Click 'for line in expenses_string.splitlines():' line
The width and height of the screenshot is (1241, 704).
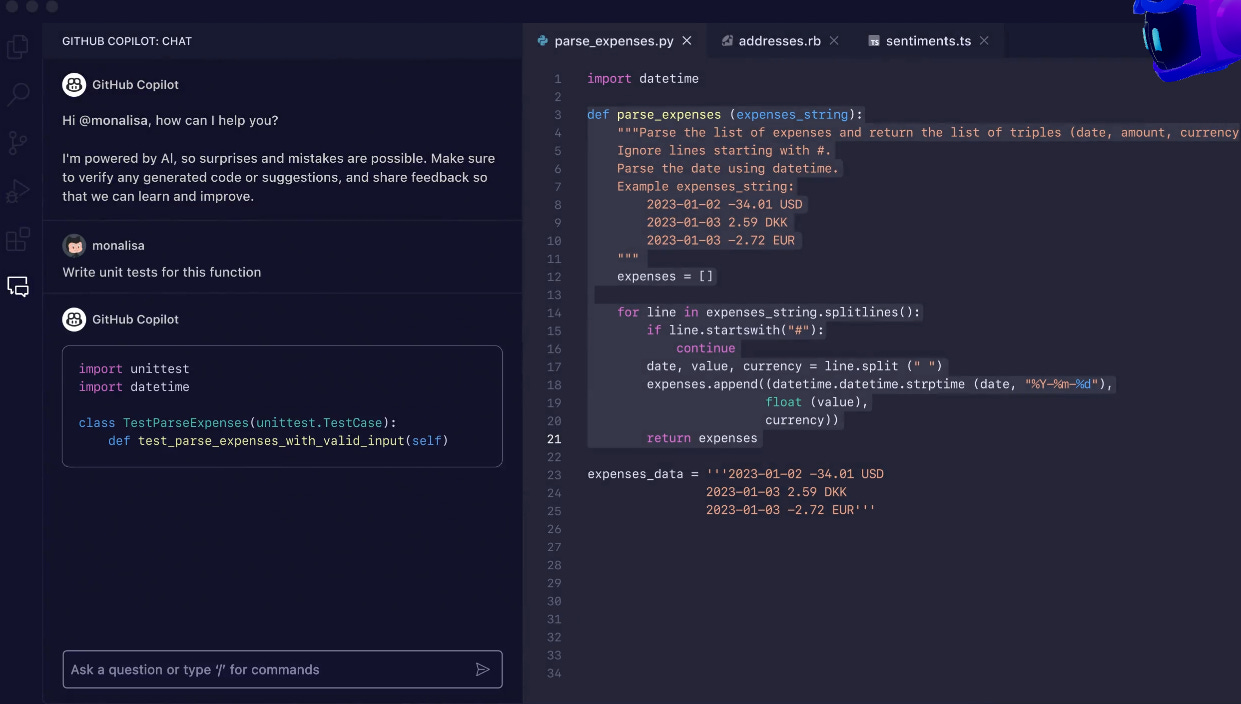(768, 313)
